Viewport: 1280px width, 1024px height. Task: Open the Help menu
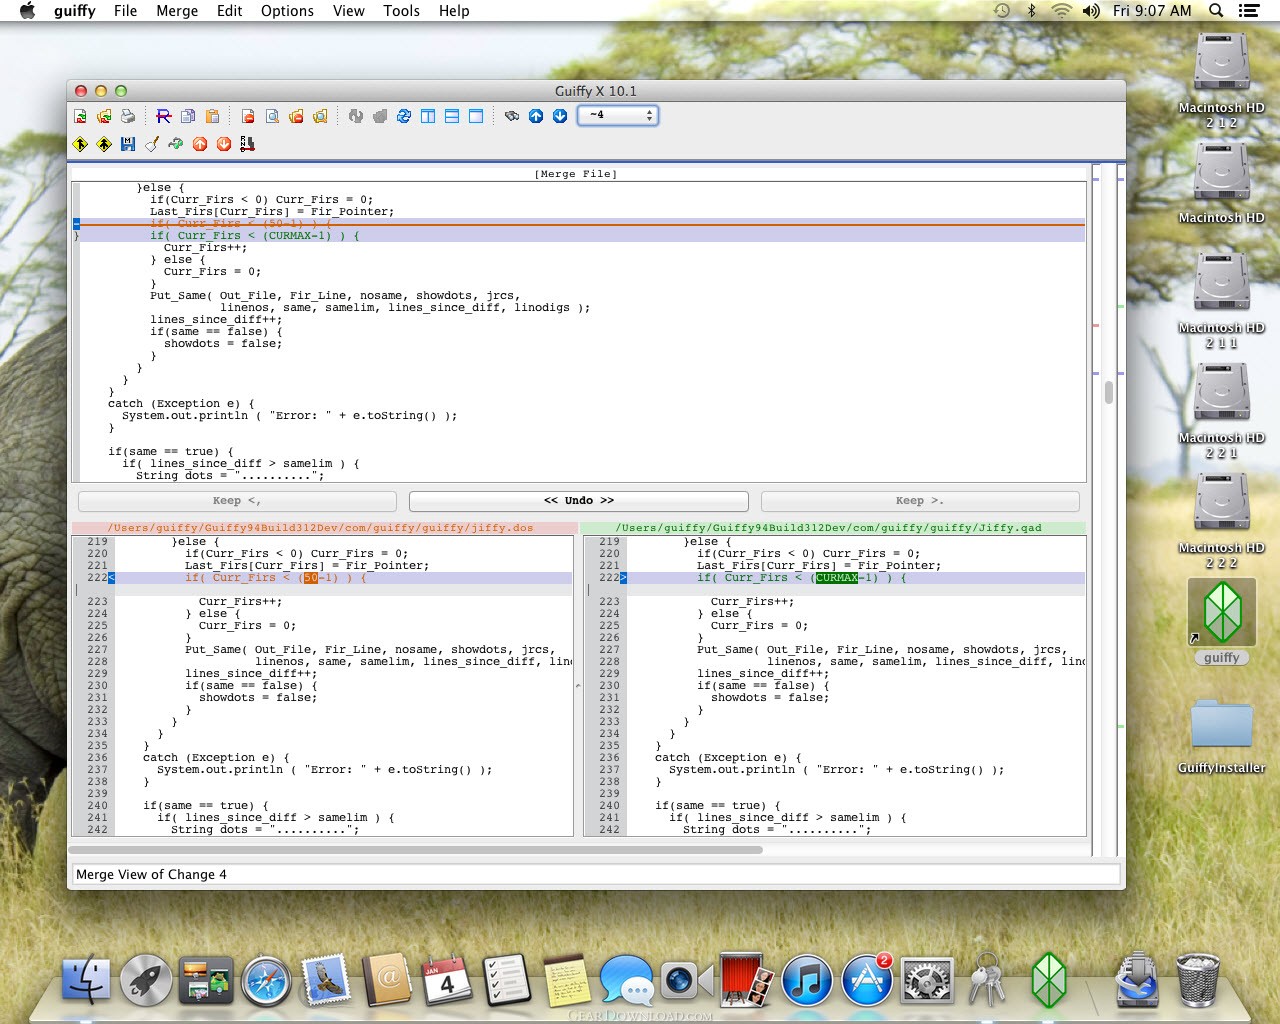(454, 10)
